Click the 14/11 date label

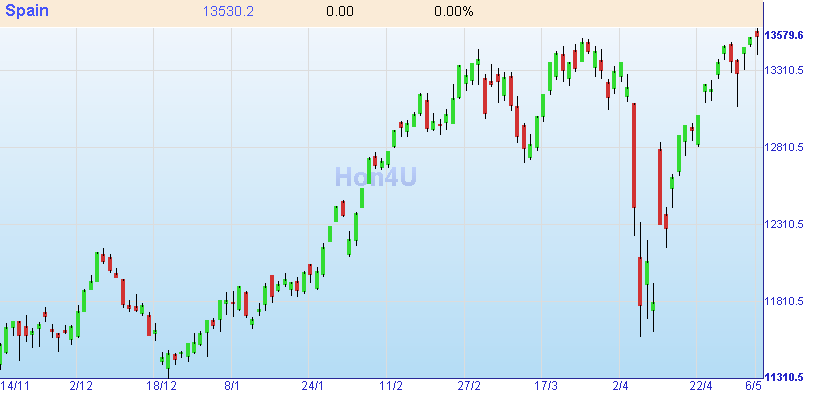(15, 386)
